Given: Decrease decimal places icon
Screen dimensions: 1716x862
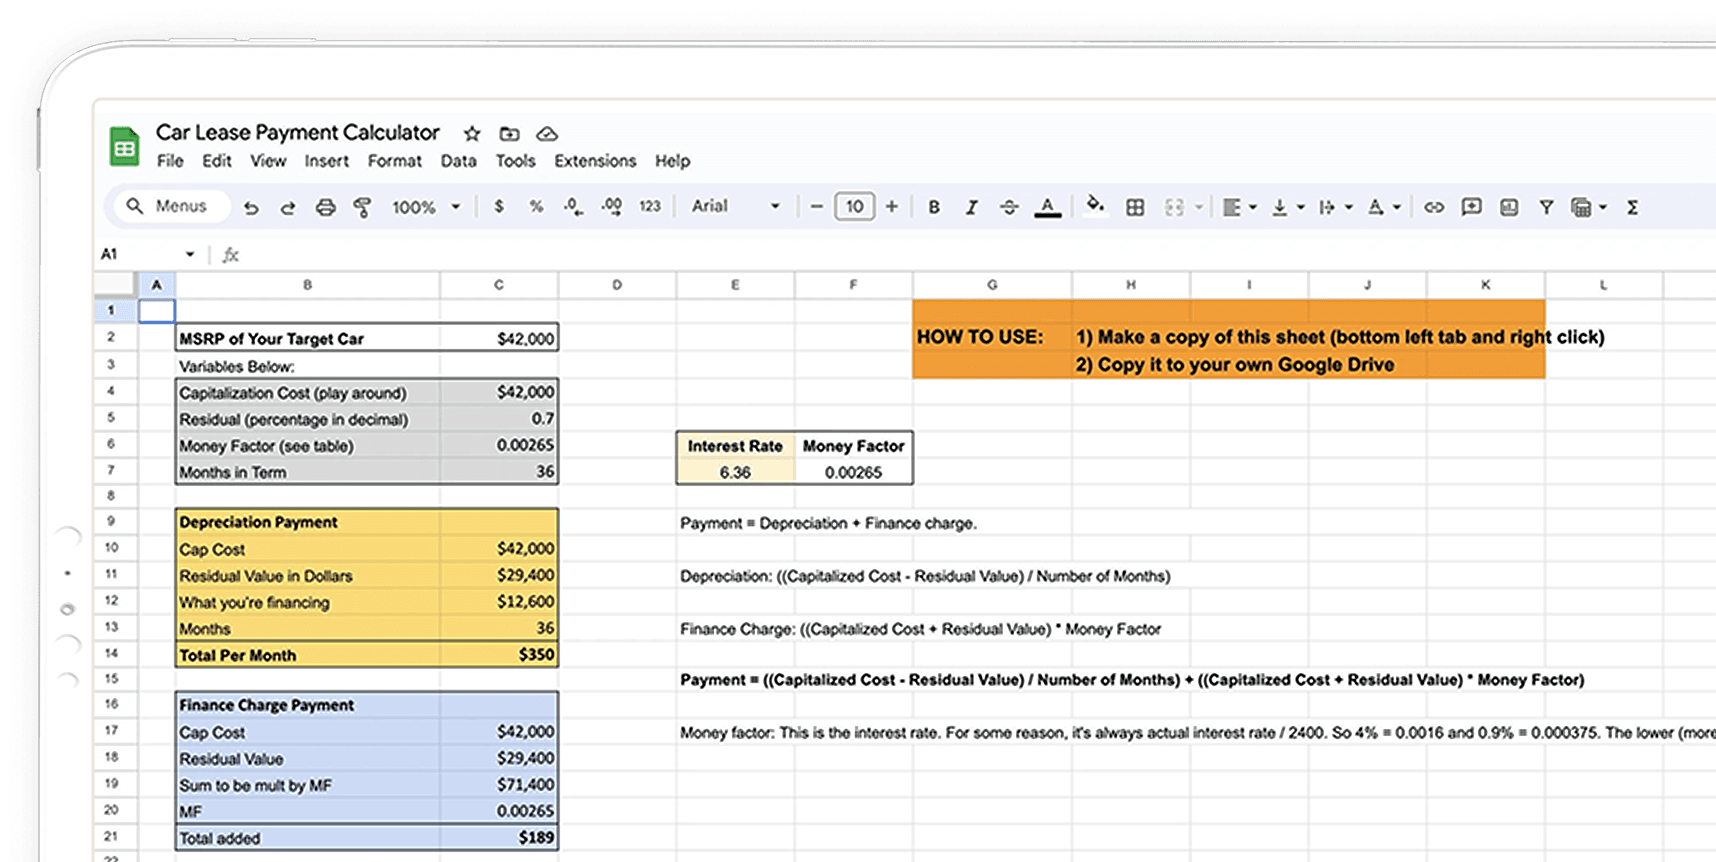Looking at the screenshot, I should (573, 206).
